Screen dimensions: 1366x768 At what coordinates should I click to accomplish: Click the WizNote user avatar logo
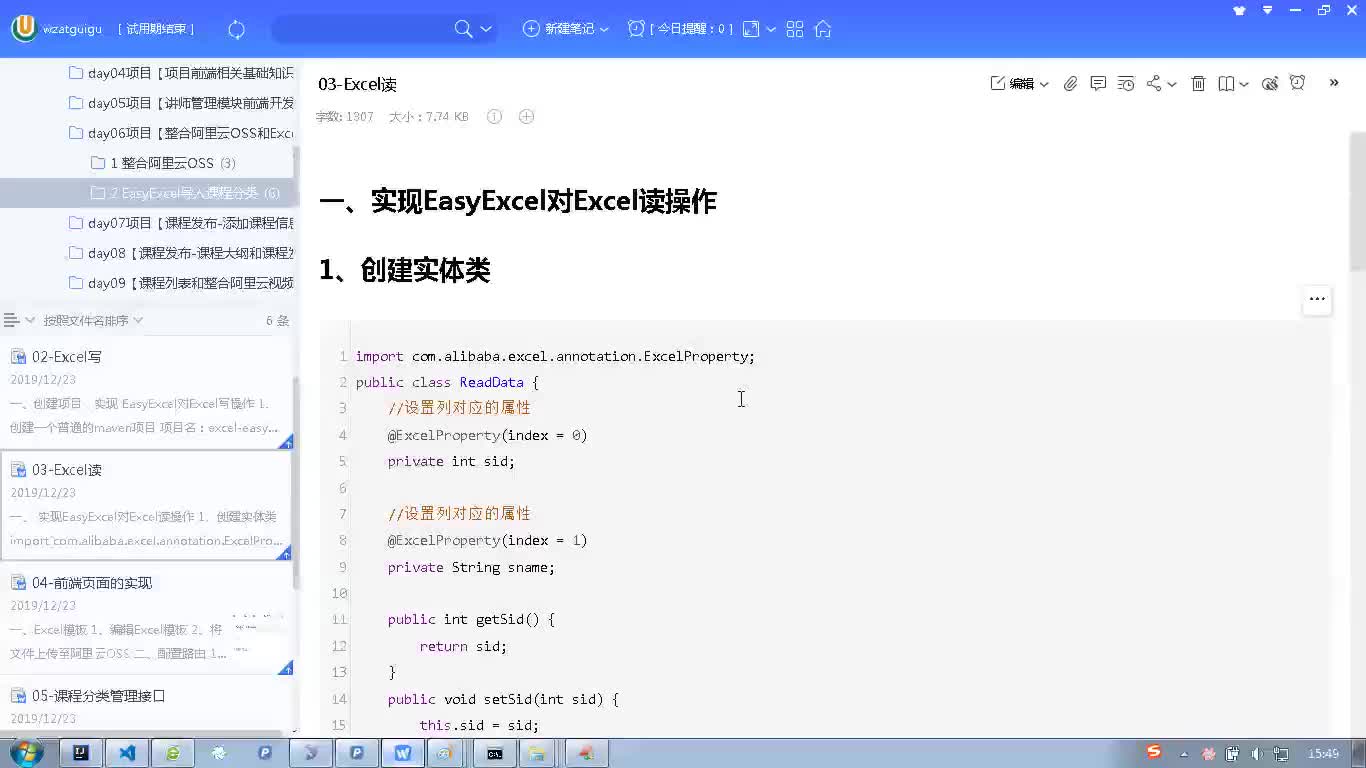coord(24,28)
